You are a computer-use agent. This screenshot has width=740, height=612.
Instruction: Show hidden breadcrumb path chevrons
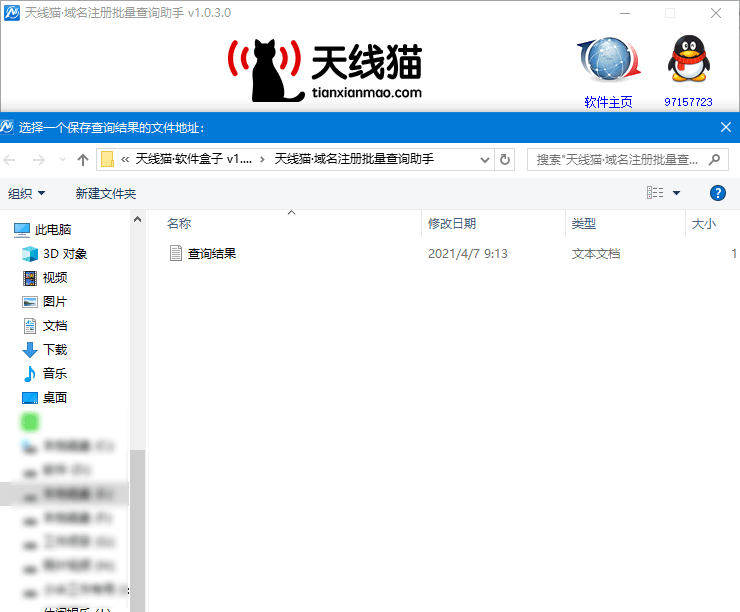pos(125,159)
